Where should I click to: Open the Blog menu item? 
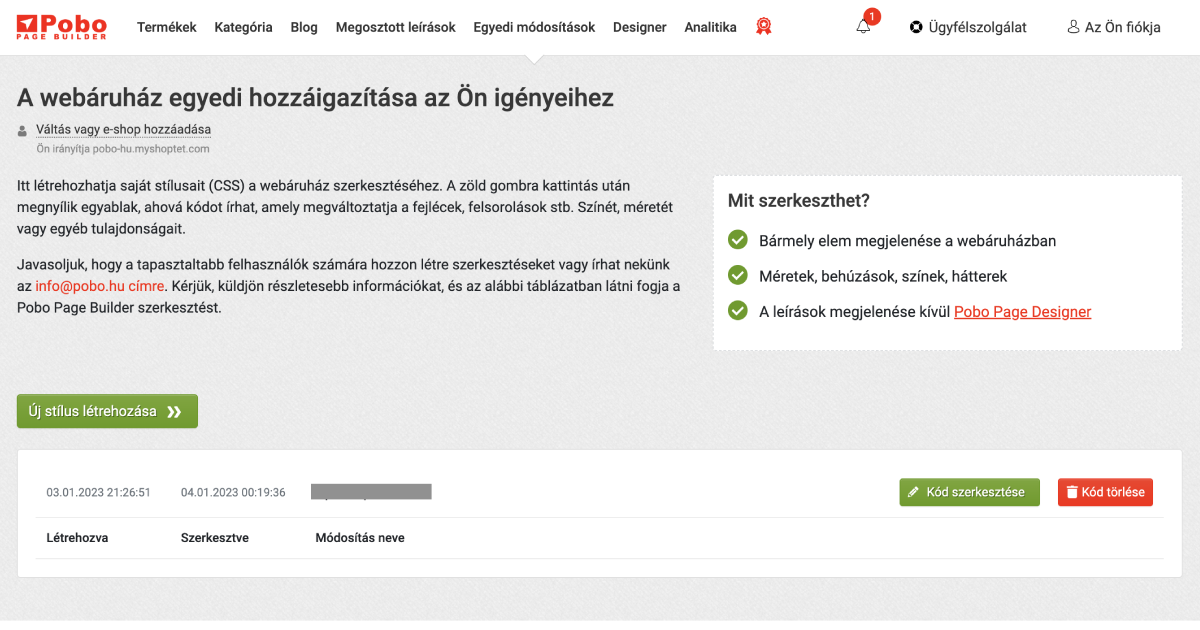304,27
